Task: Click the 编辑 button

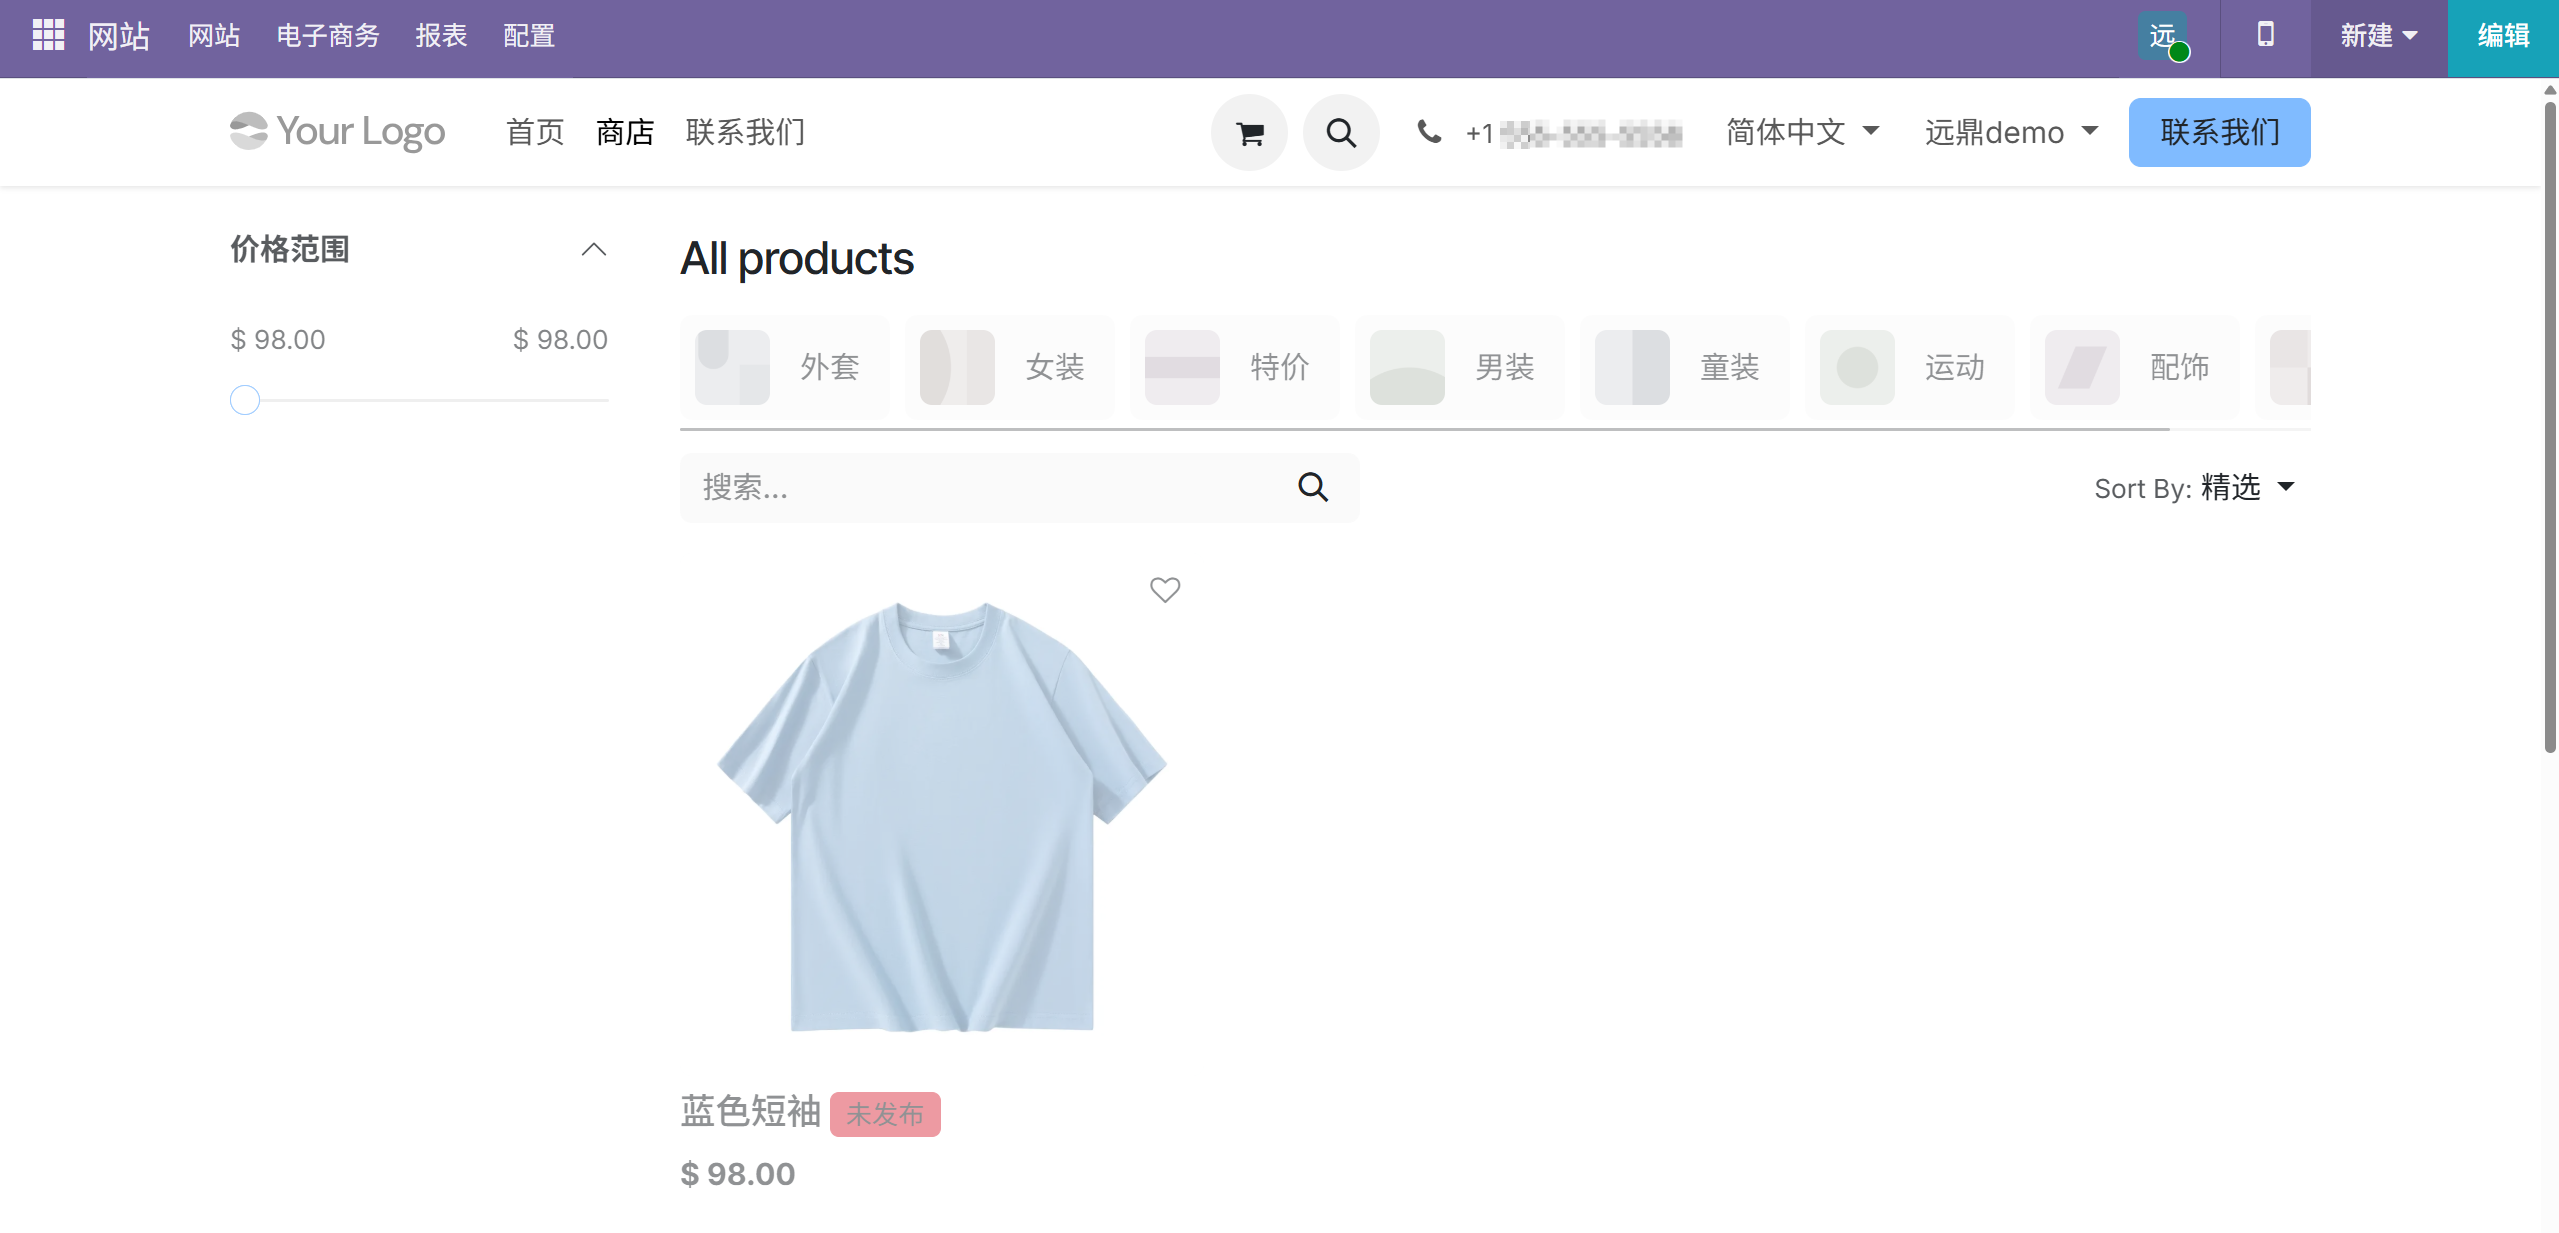Action: click(x=2503, y=36)
